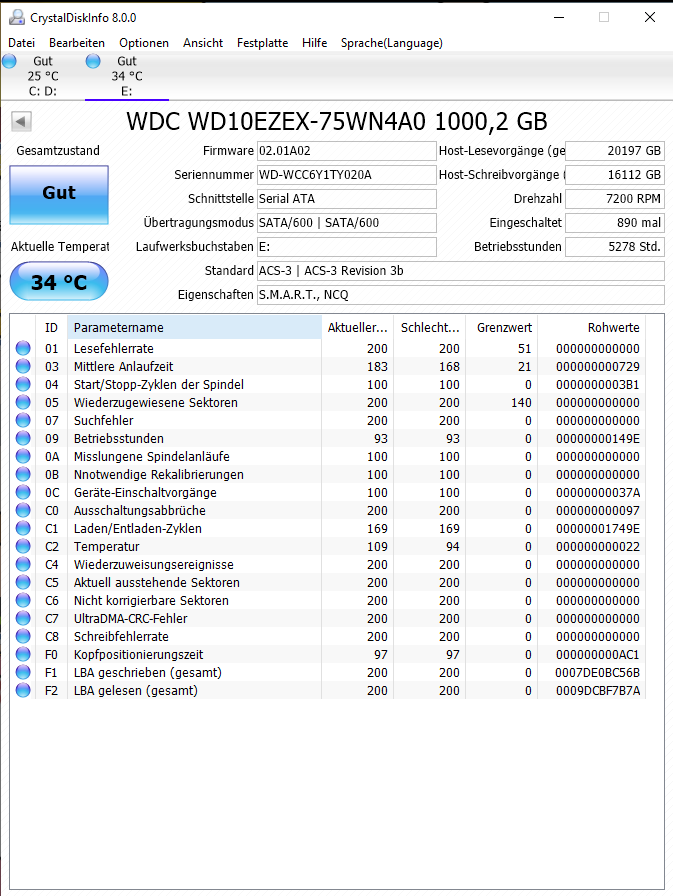Click the Firmware field 02.01A02
Image resolution: width=673 pixels, height=896 pixels.
coord(347,151)
